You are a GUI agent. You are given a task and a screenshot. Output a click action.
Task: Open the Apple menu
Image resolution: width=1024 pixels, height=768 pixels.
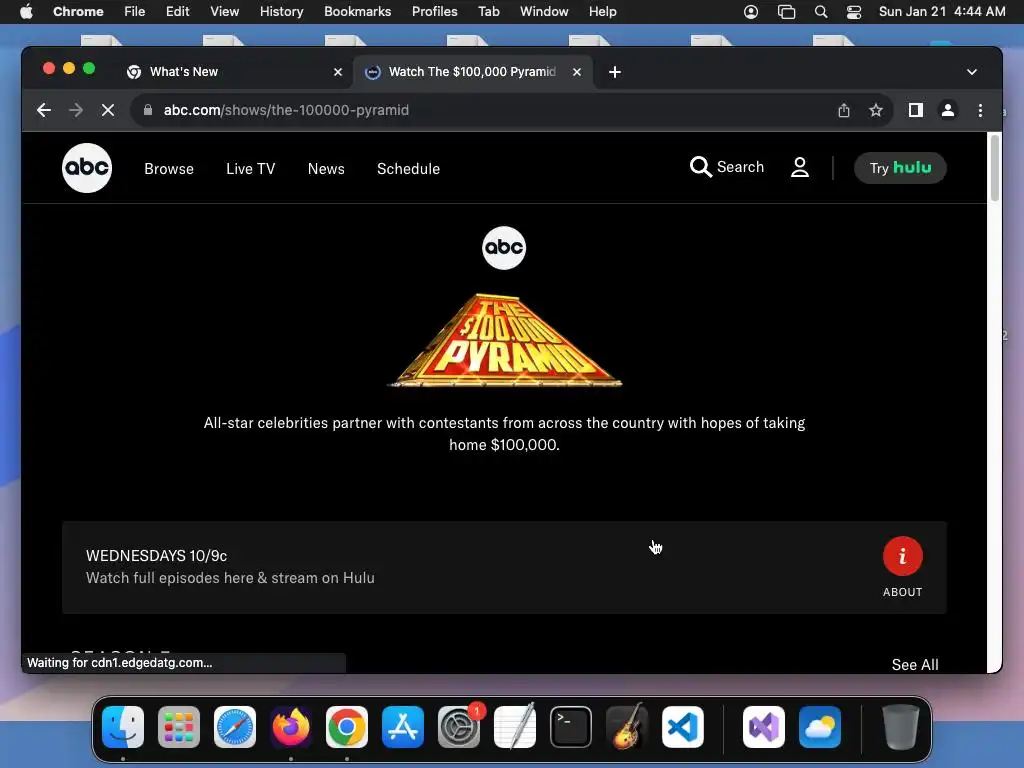(26, 11)
